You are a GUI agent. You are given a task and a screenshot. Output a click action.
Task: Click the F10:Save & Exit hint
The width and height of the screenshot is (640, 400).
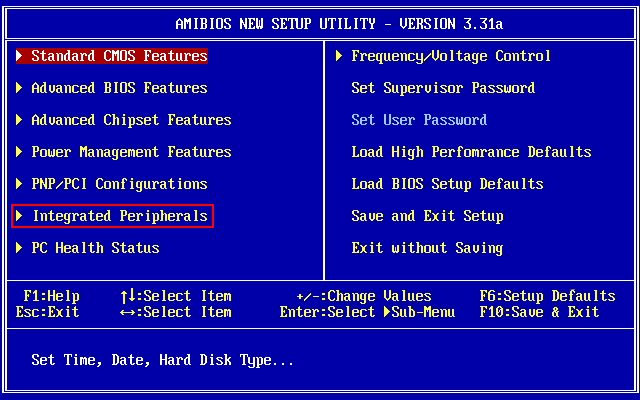540,312
